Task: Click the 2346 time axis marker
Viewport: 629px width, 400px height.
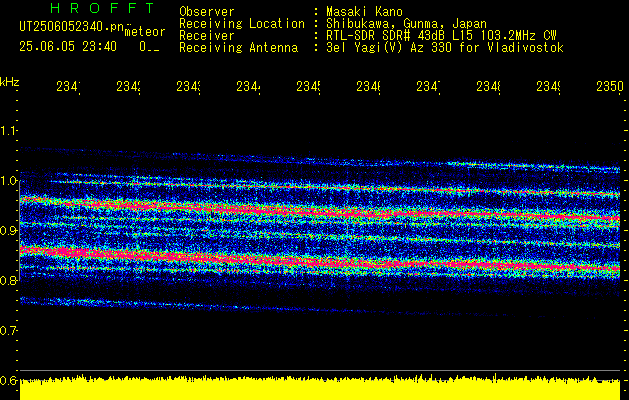Action: 369,86
